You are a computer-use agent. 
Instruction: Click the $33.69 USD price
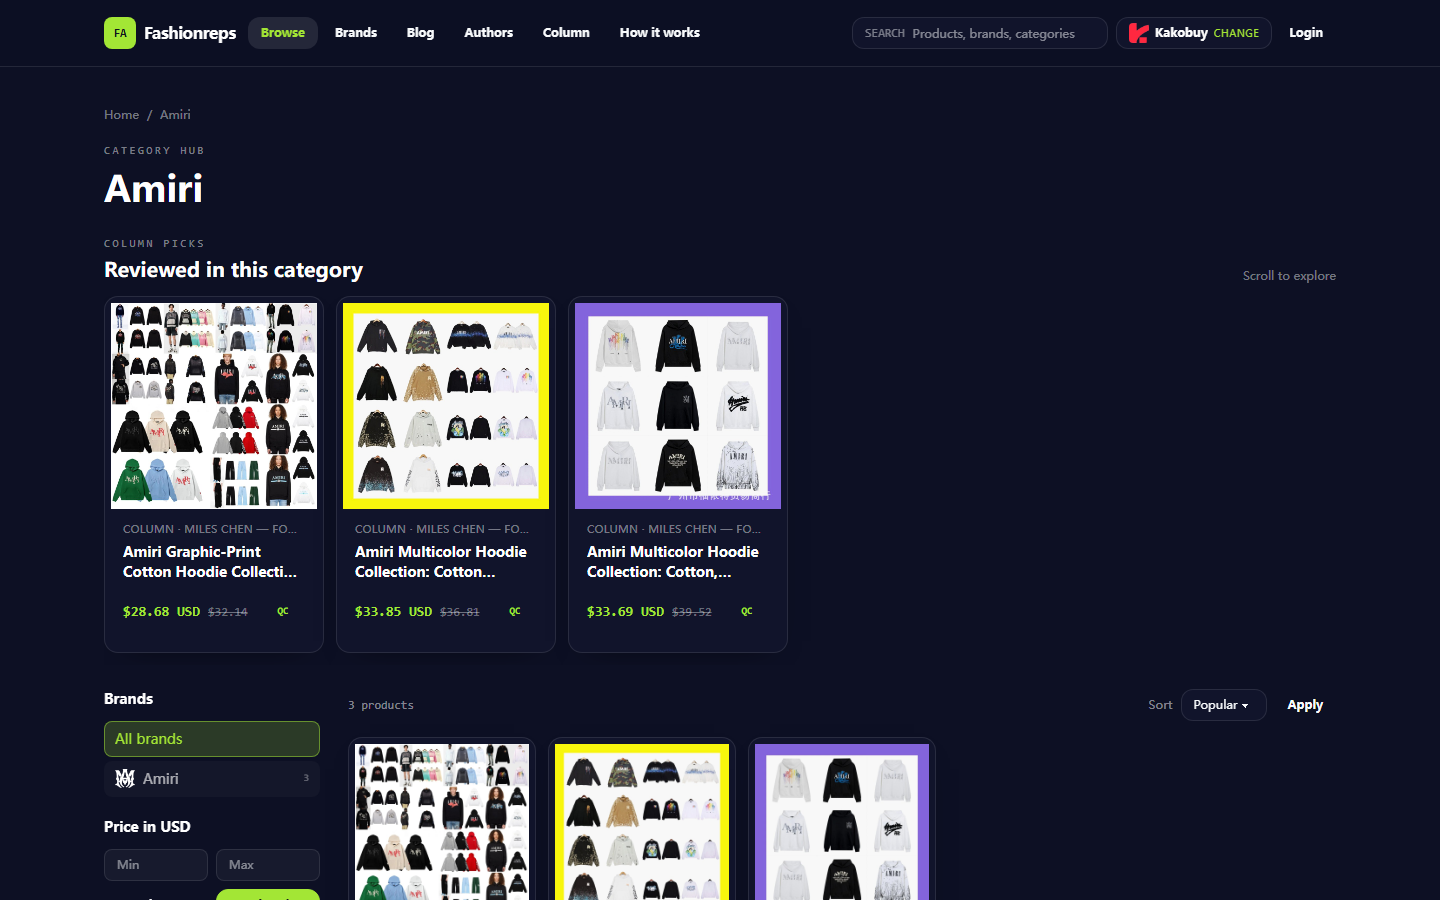625,611
